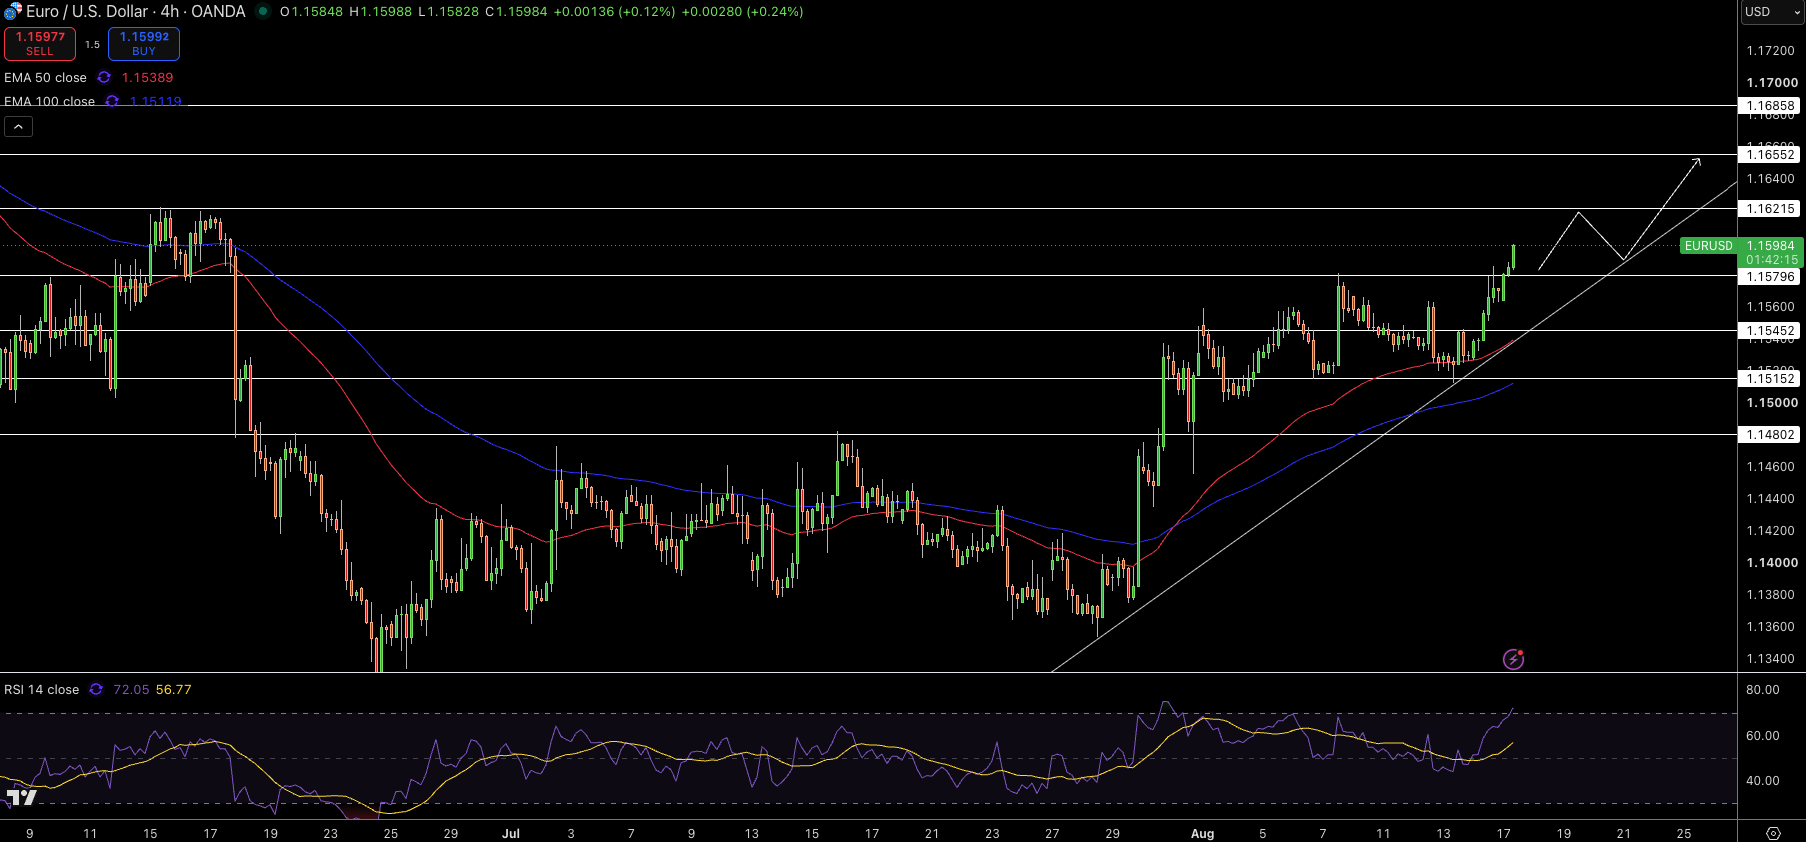
Task: Click the close price C1.15984 value
Action: pos(516,12)
